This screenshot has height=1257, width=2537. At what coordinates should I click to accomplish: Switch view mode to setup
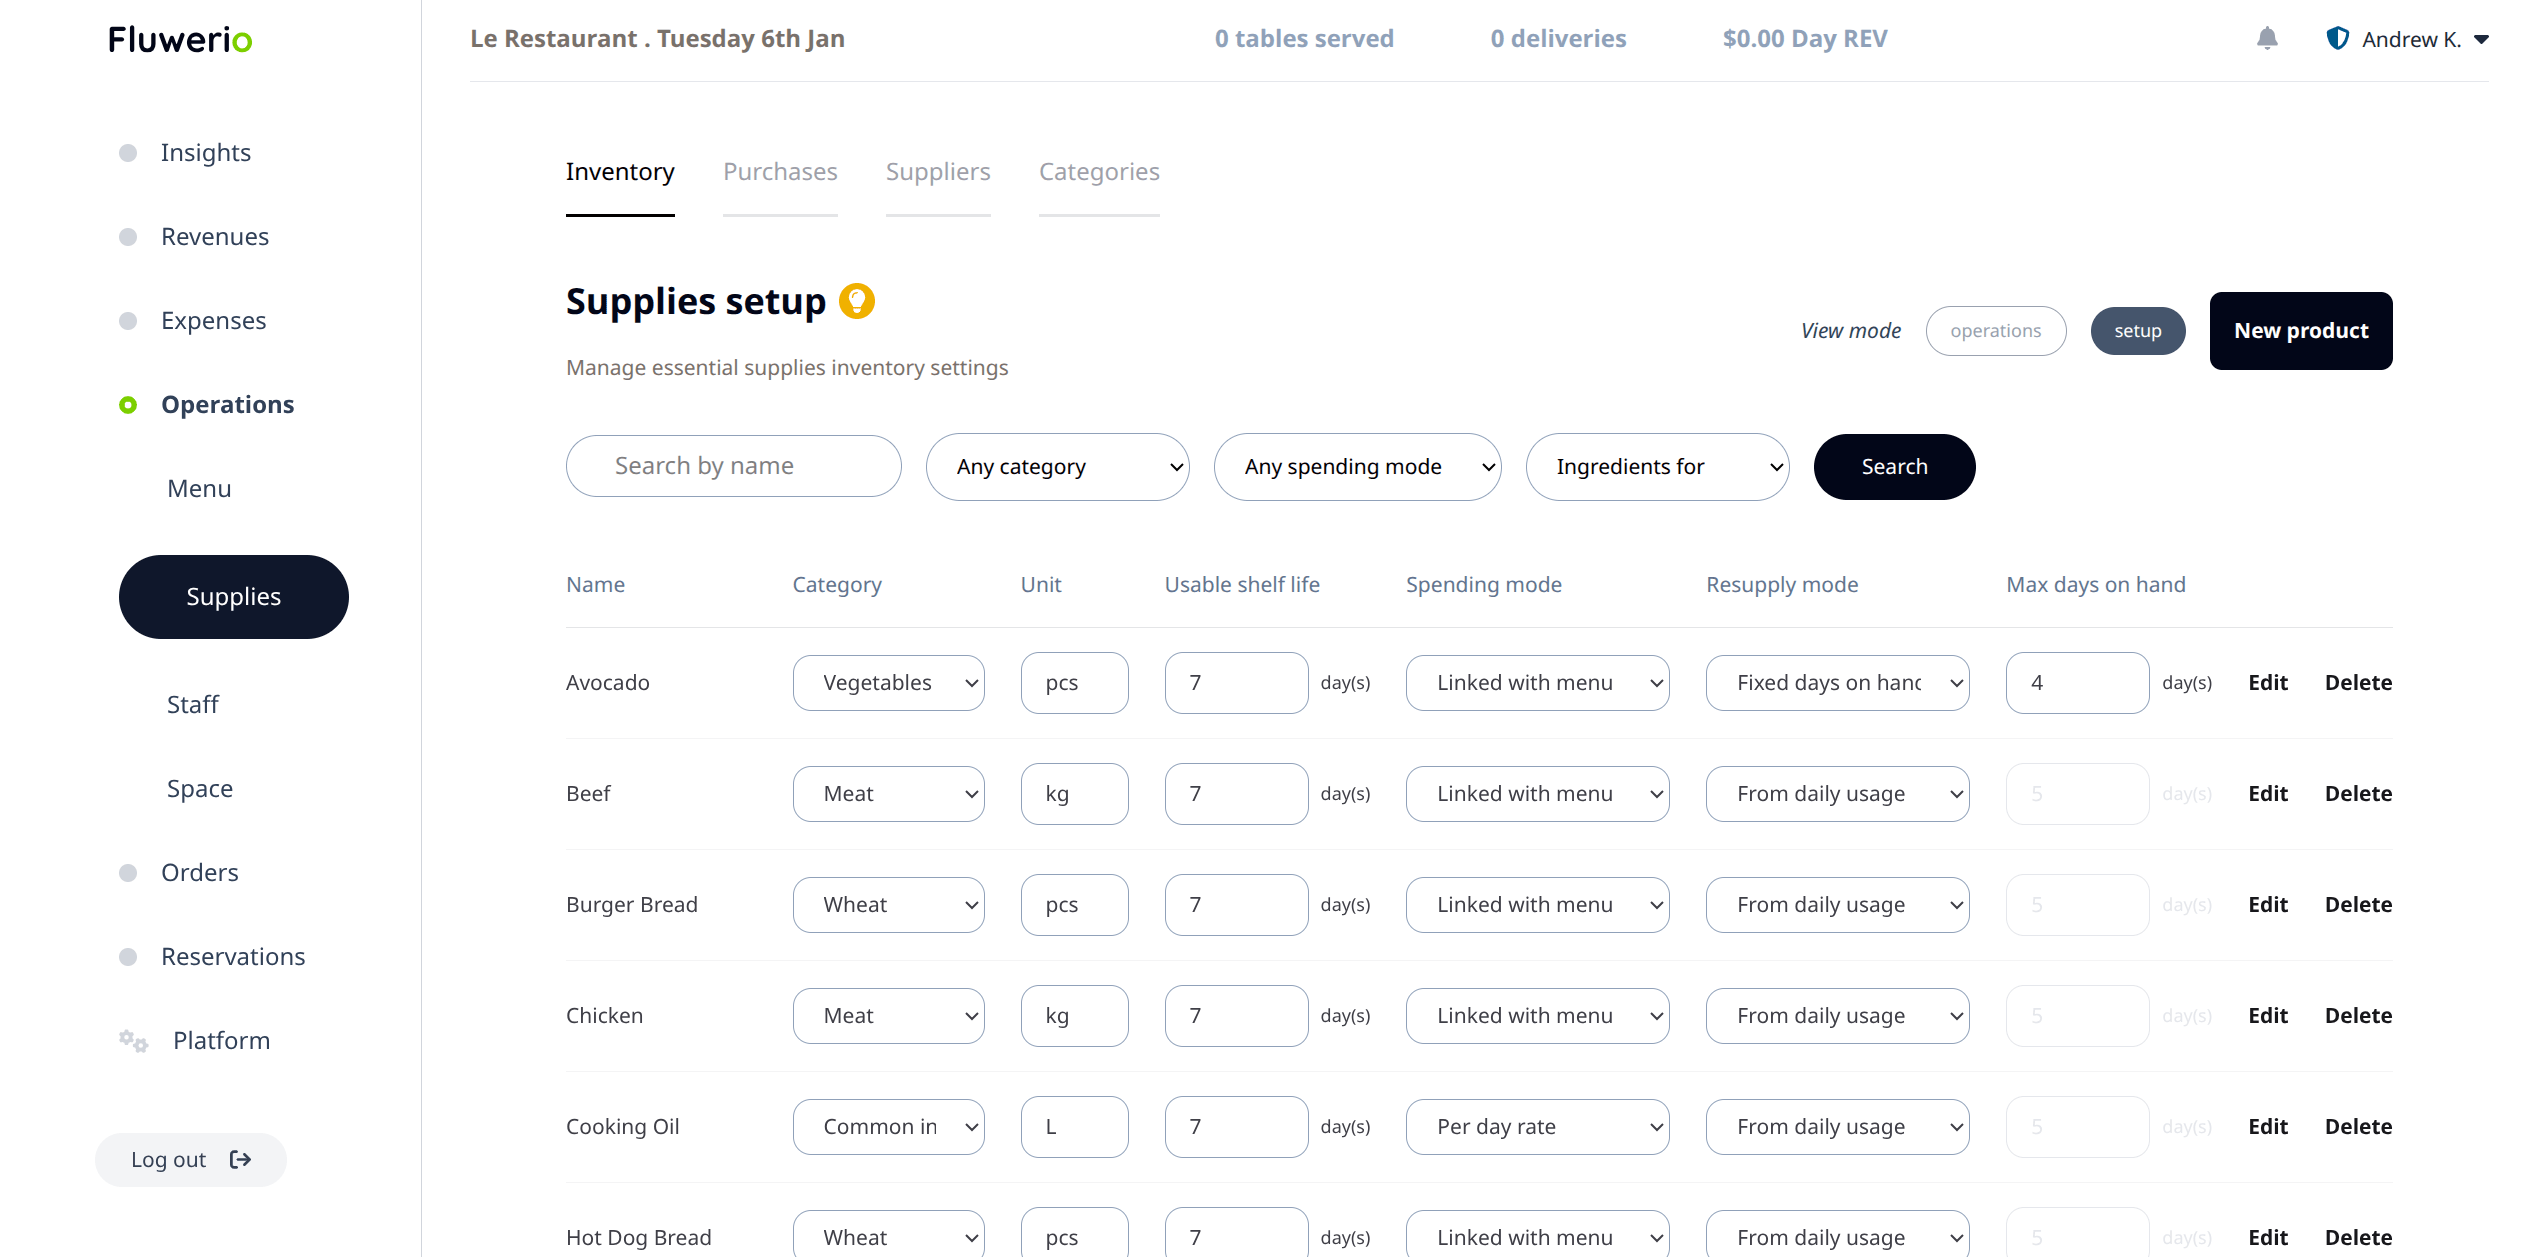[2137, 331]
